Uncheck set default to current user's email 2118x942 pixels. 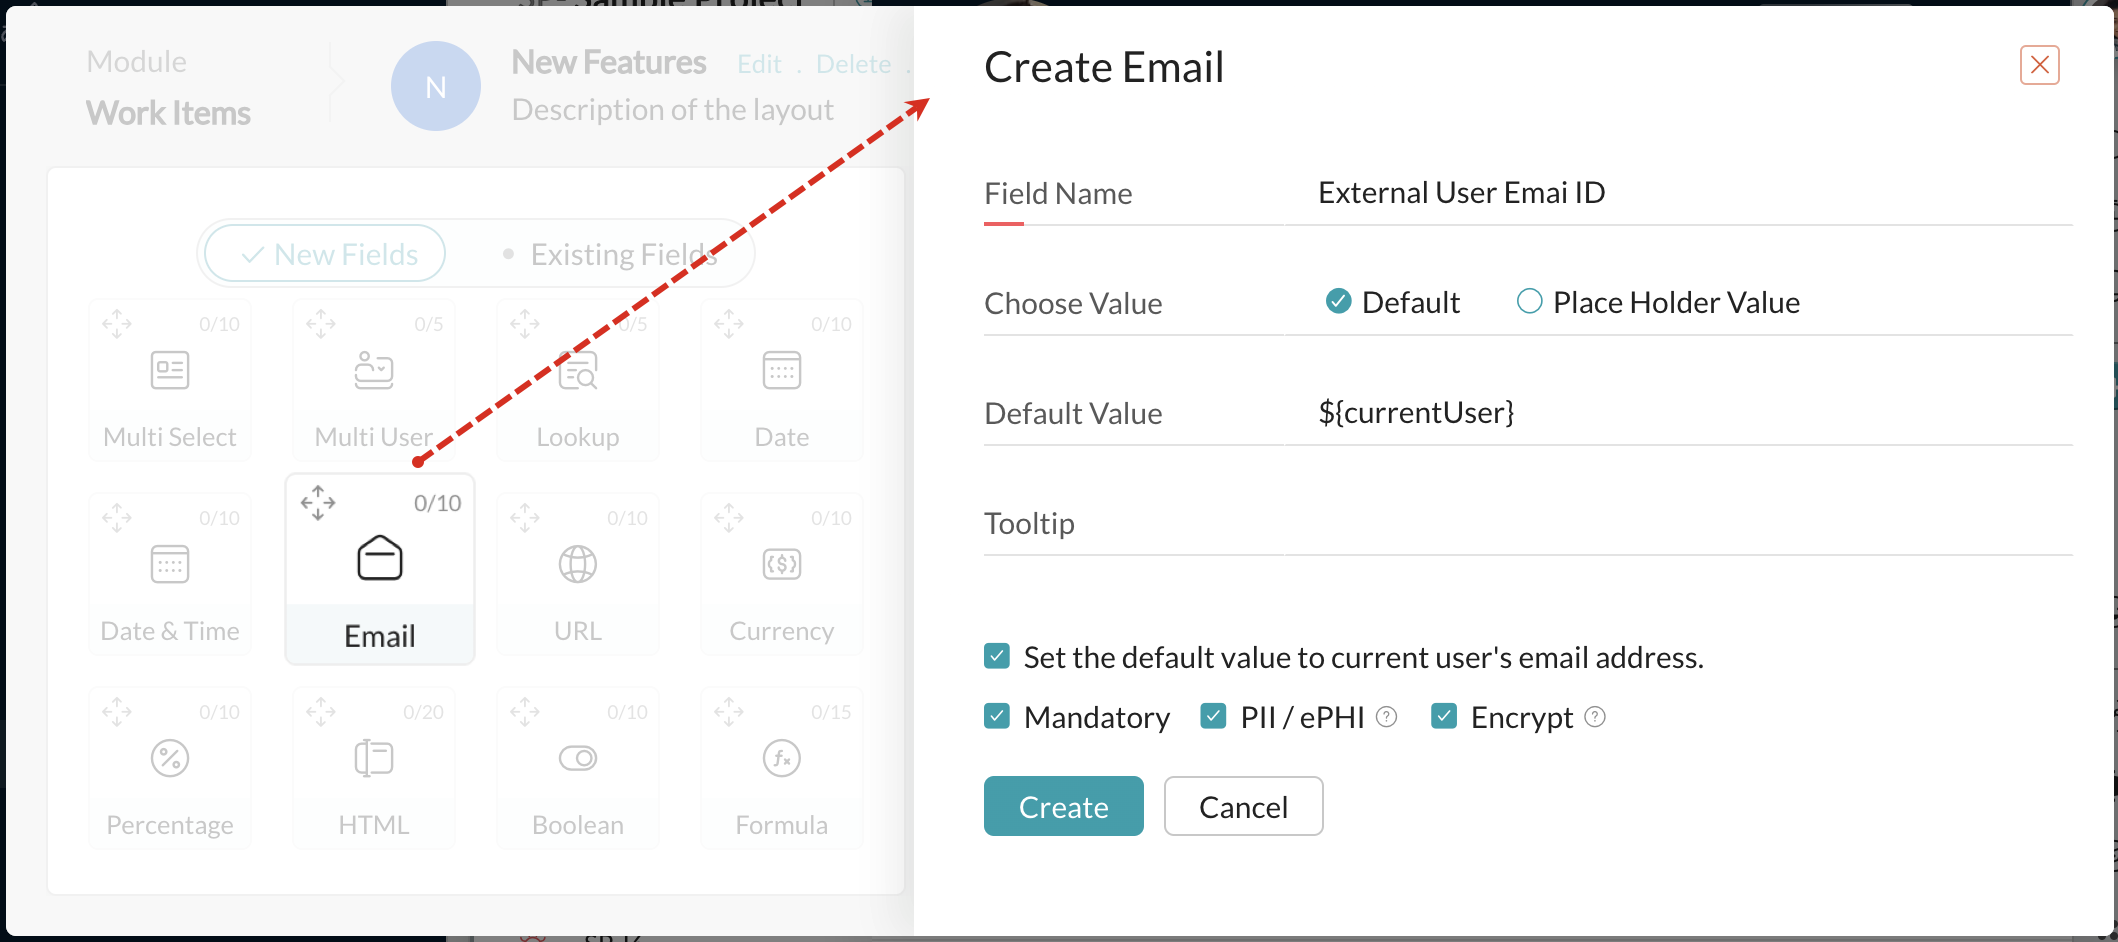pos(997,656)
